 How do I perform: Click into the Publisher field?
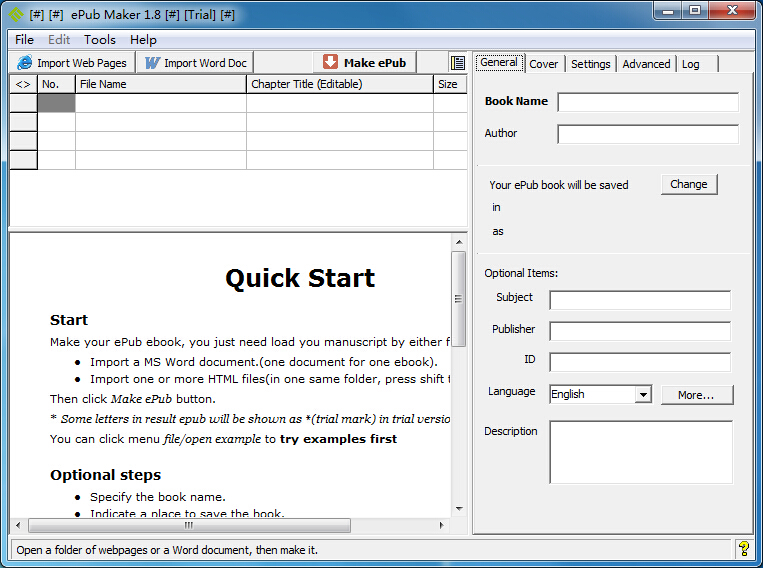(x=640, y=331)
